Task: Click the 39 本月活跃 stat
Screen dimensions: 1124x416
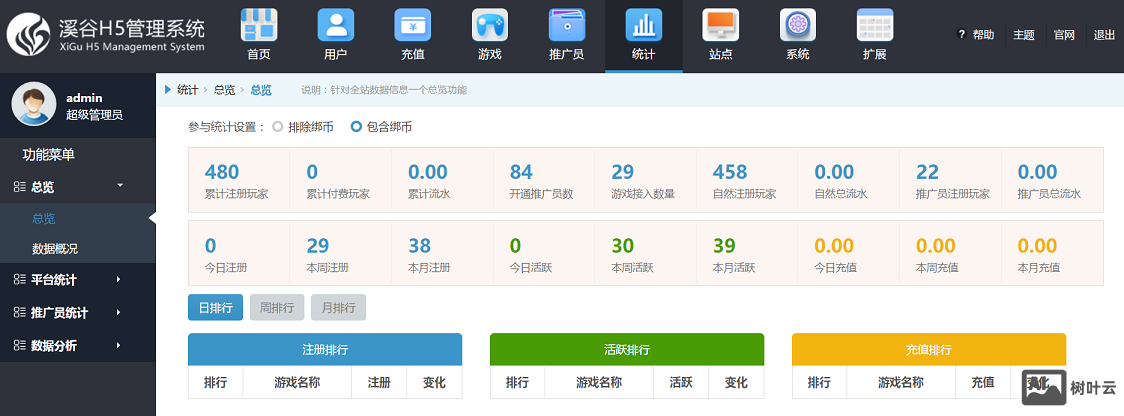Action: click(748, 254)
